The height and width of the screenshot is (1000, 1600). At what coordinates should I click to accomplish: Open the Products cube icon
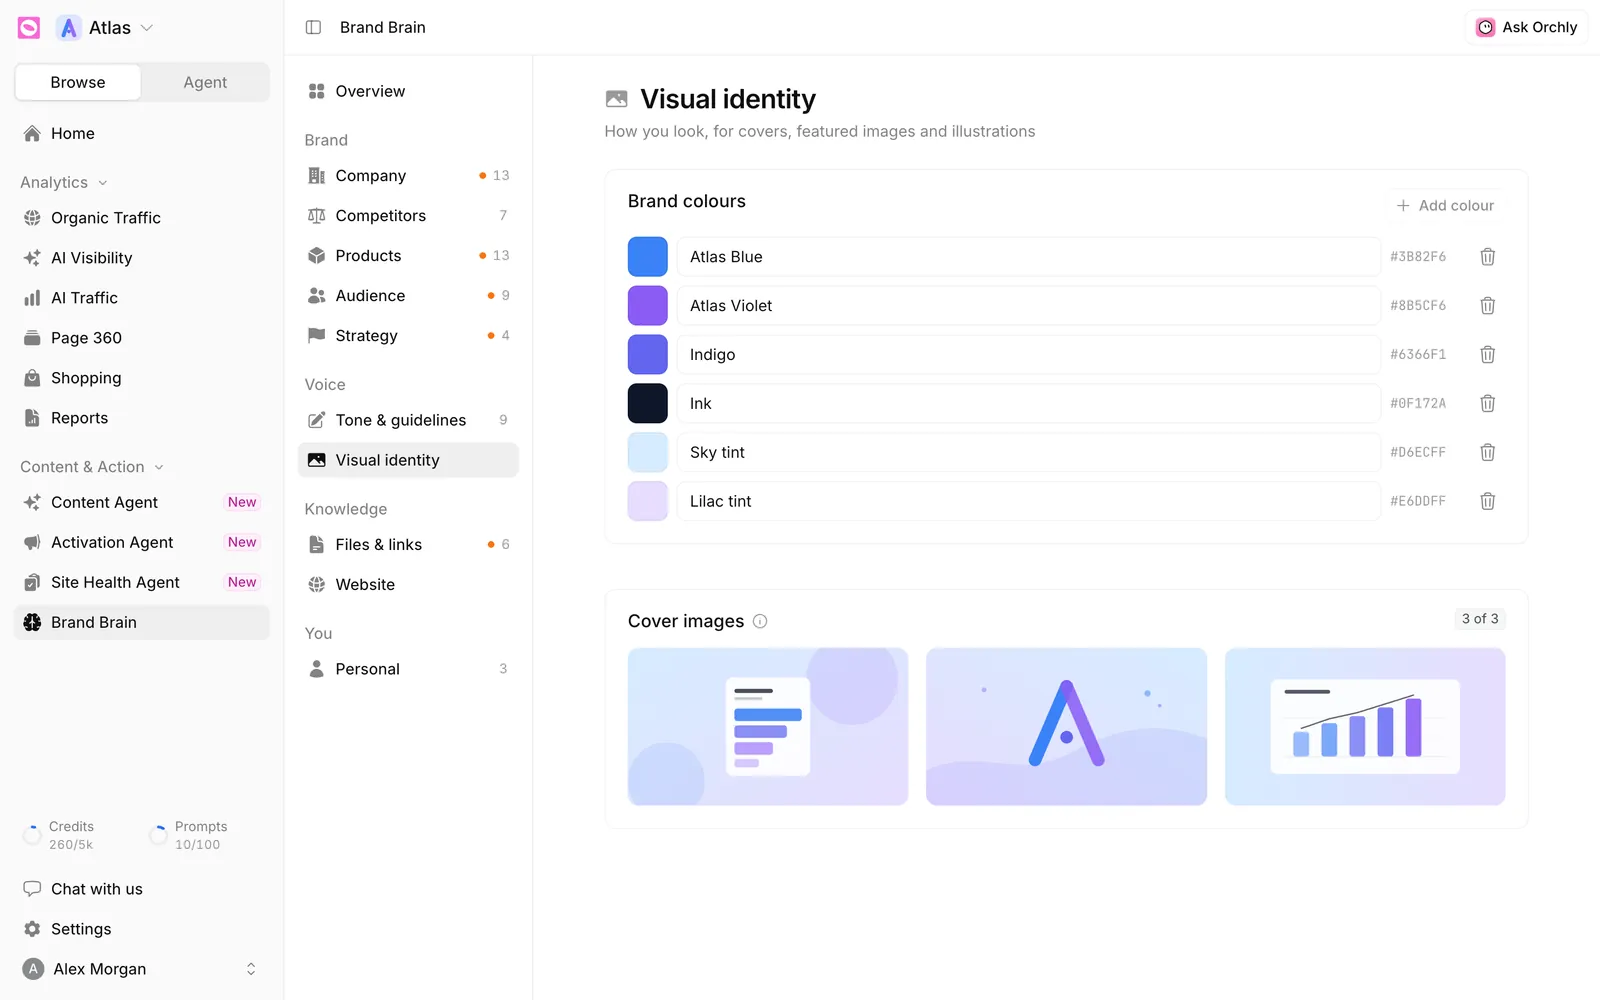[317, 256]
